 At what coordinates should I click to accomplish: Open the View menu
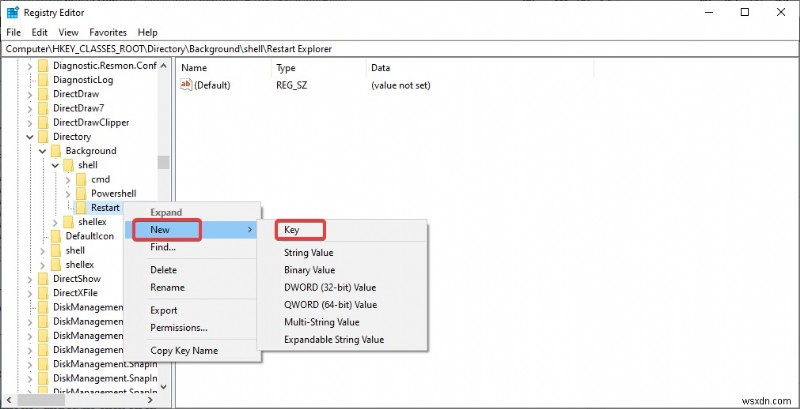coord(68,32)
